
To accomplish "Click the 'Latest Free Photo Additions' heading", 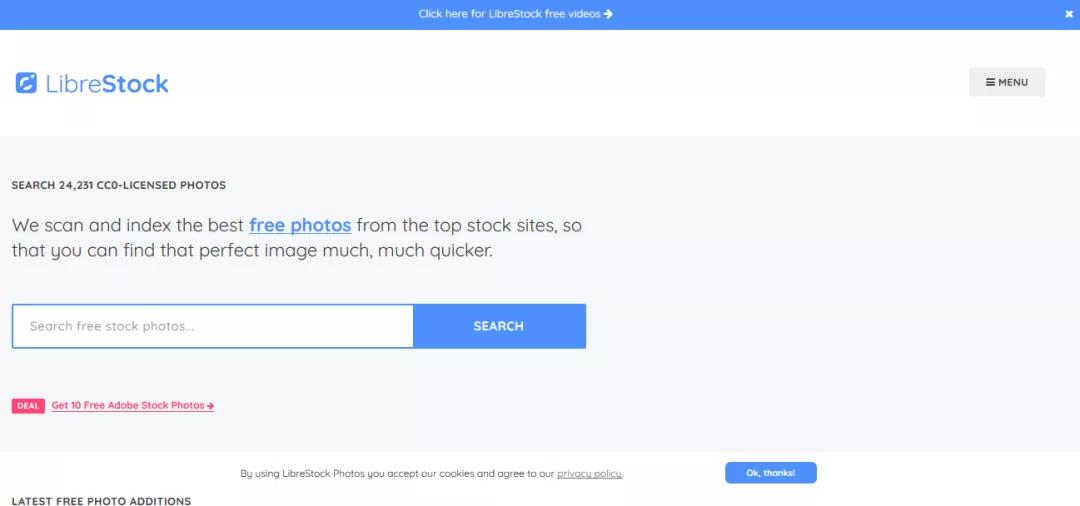I will (101, 501).
